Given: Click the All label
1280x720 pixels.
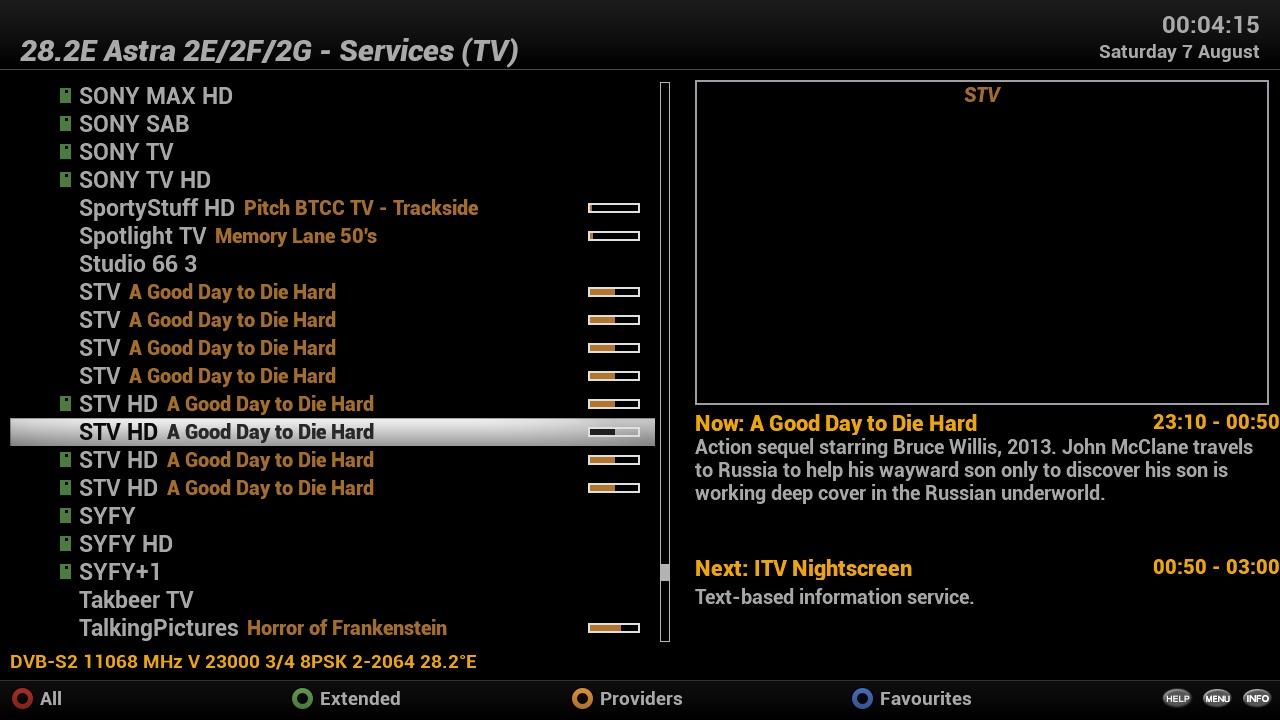Looking at the screenshot, I should point(51,699).
